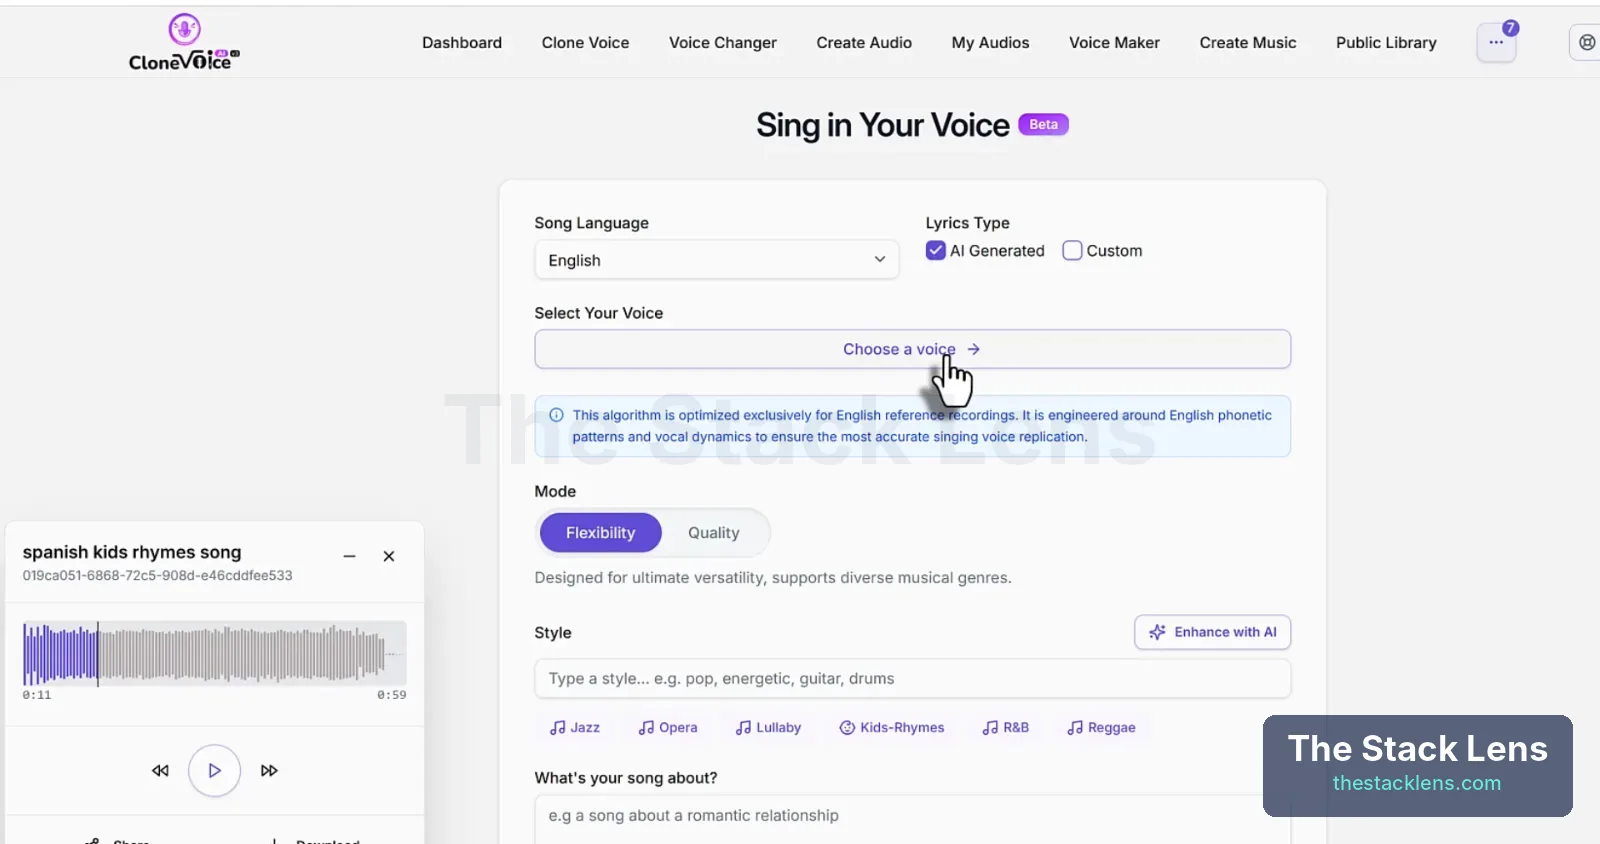This screenshot has height=844, width=1600.
Task: Play the spanish kids rhymes song
Action: coord(214,770)
